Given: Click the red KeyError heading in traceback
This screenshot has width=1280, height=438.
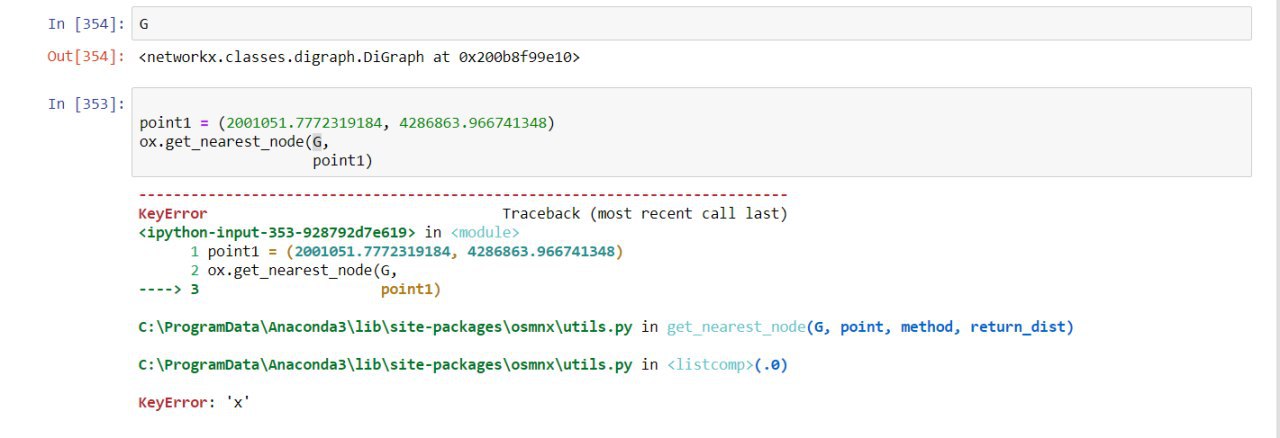Looking at the screenshot, I should pyautogui.click(x=173, y=214).
